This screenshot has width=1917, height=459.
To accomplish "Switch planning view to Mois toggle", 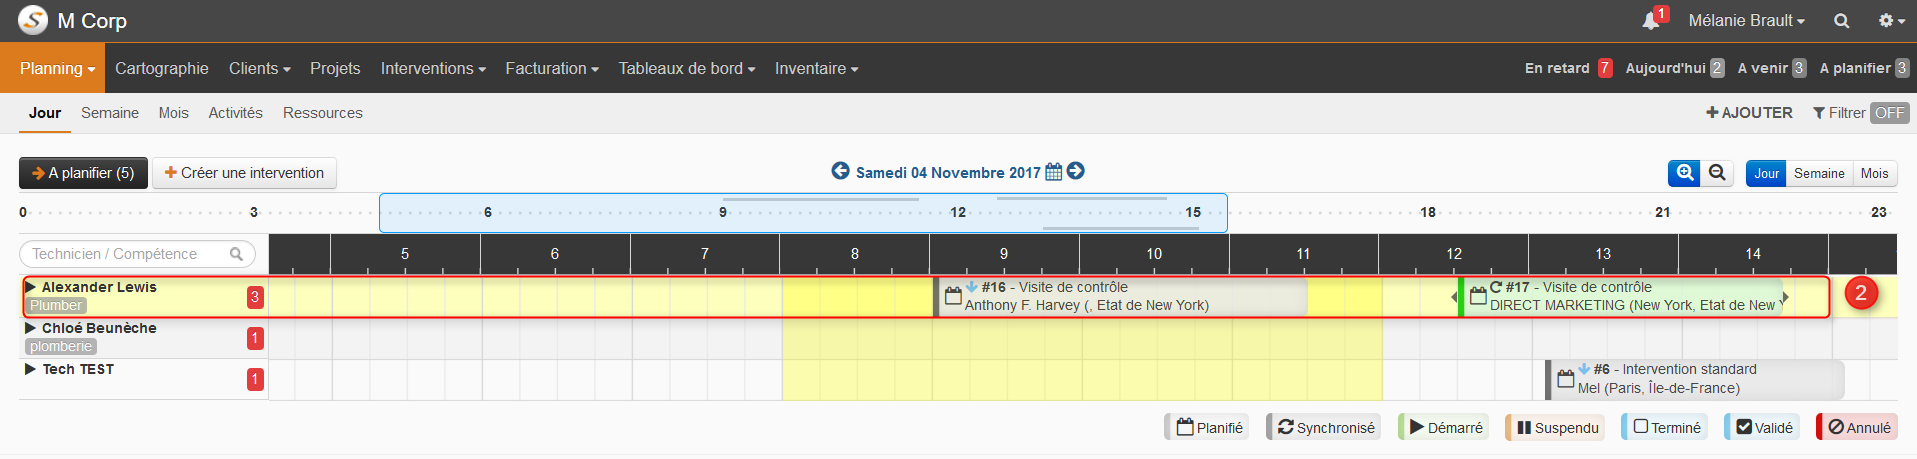I will coord(1874,173).
